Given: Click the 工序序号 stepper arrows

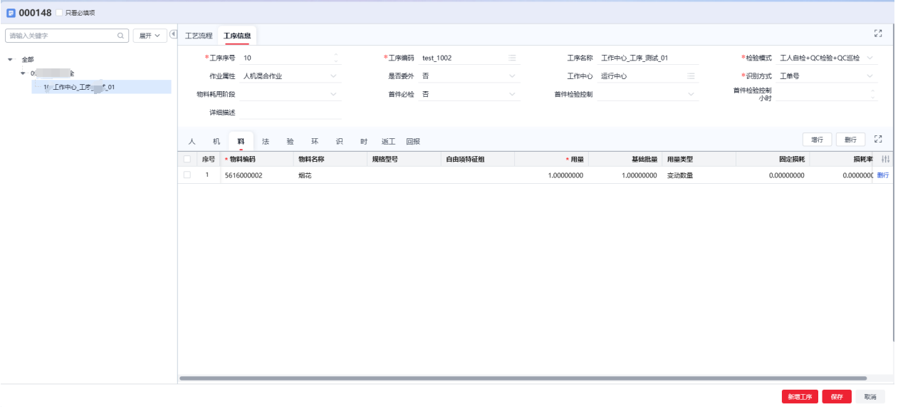Looking at the screenshot, I should [x=336, y=58].
